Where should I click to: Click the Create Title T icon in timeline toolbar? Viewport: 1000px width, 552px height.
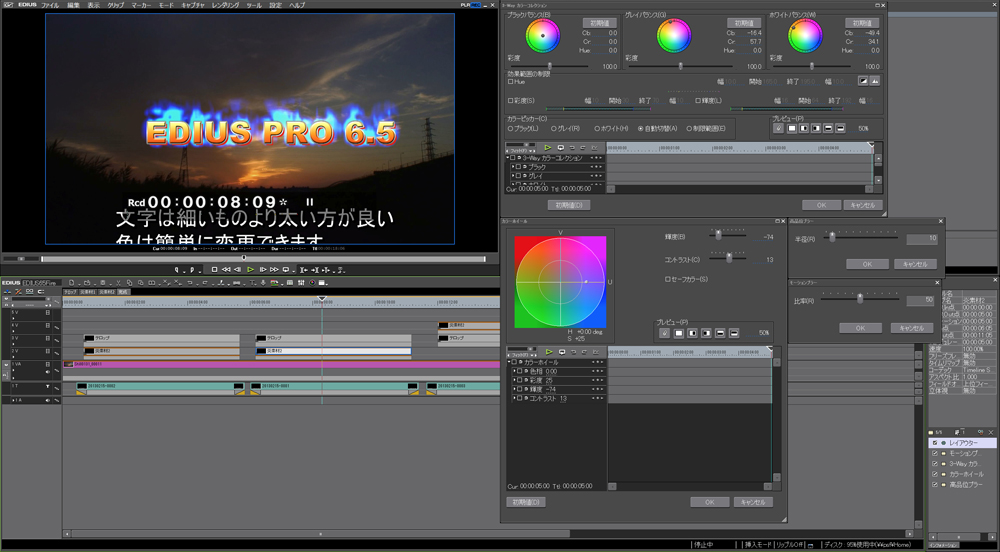tap(253, 282)
